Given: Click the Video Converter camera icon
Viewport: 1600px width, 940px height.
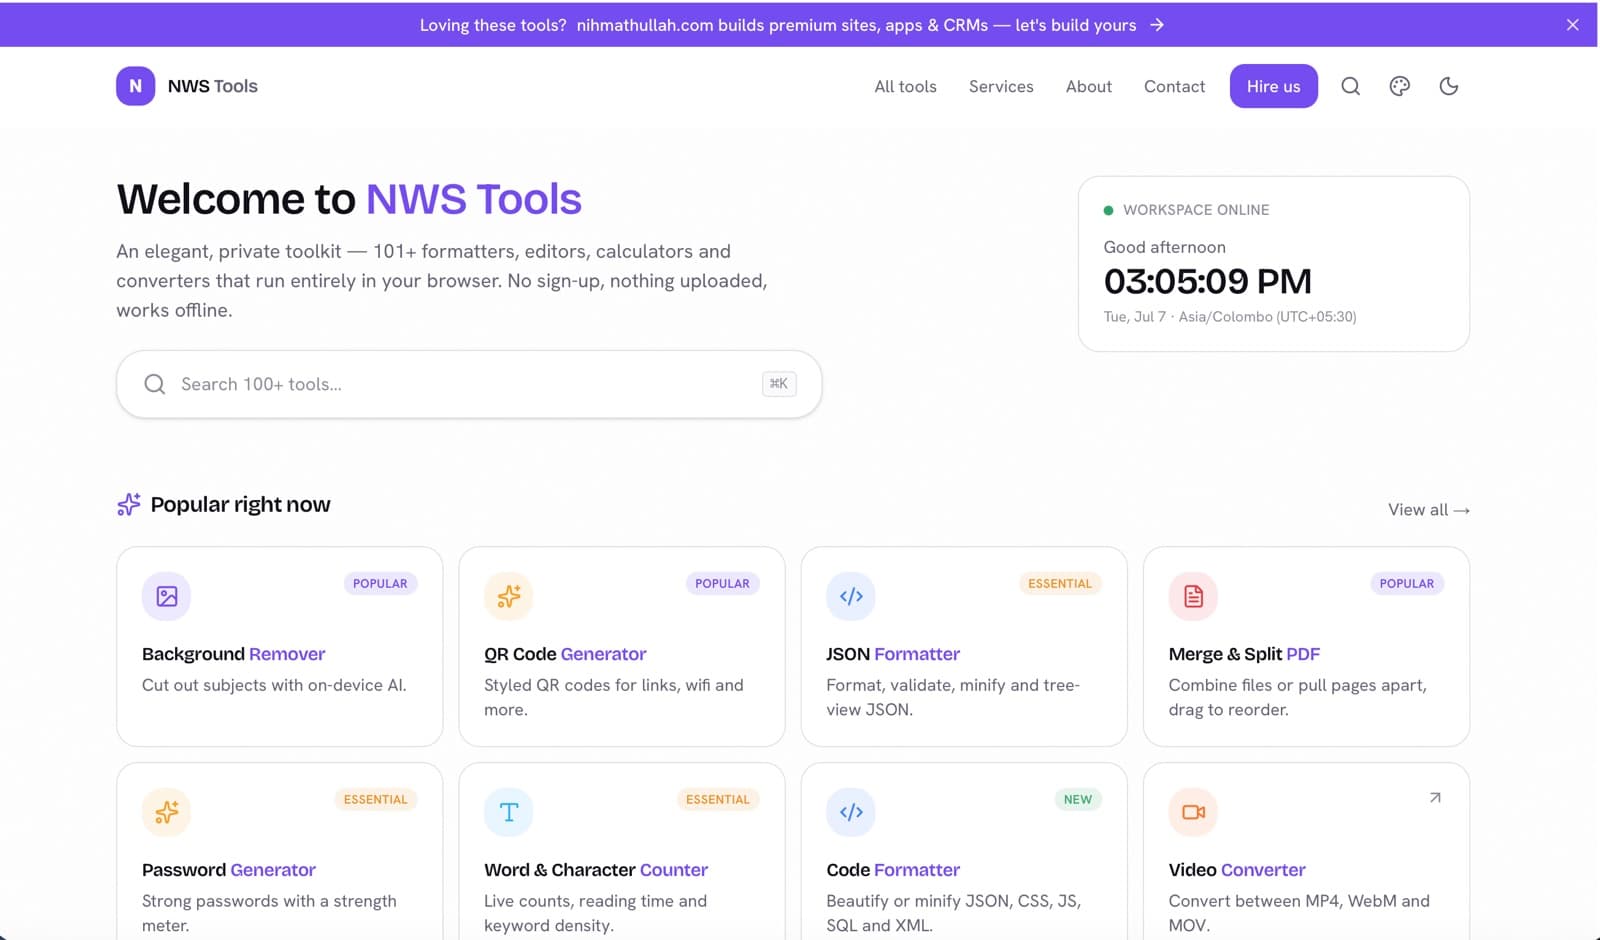Looking at the screenshot, I should (x=1193, y=812).
